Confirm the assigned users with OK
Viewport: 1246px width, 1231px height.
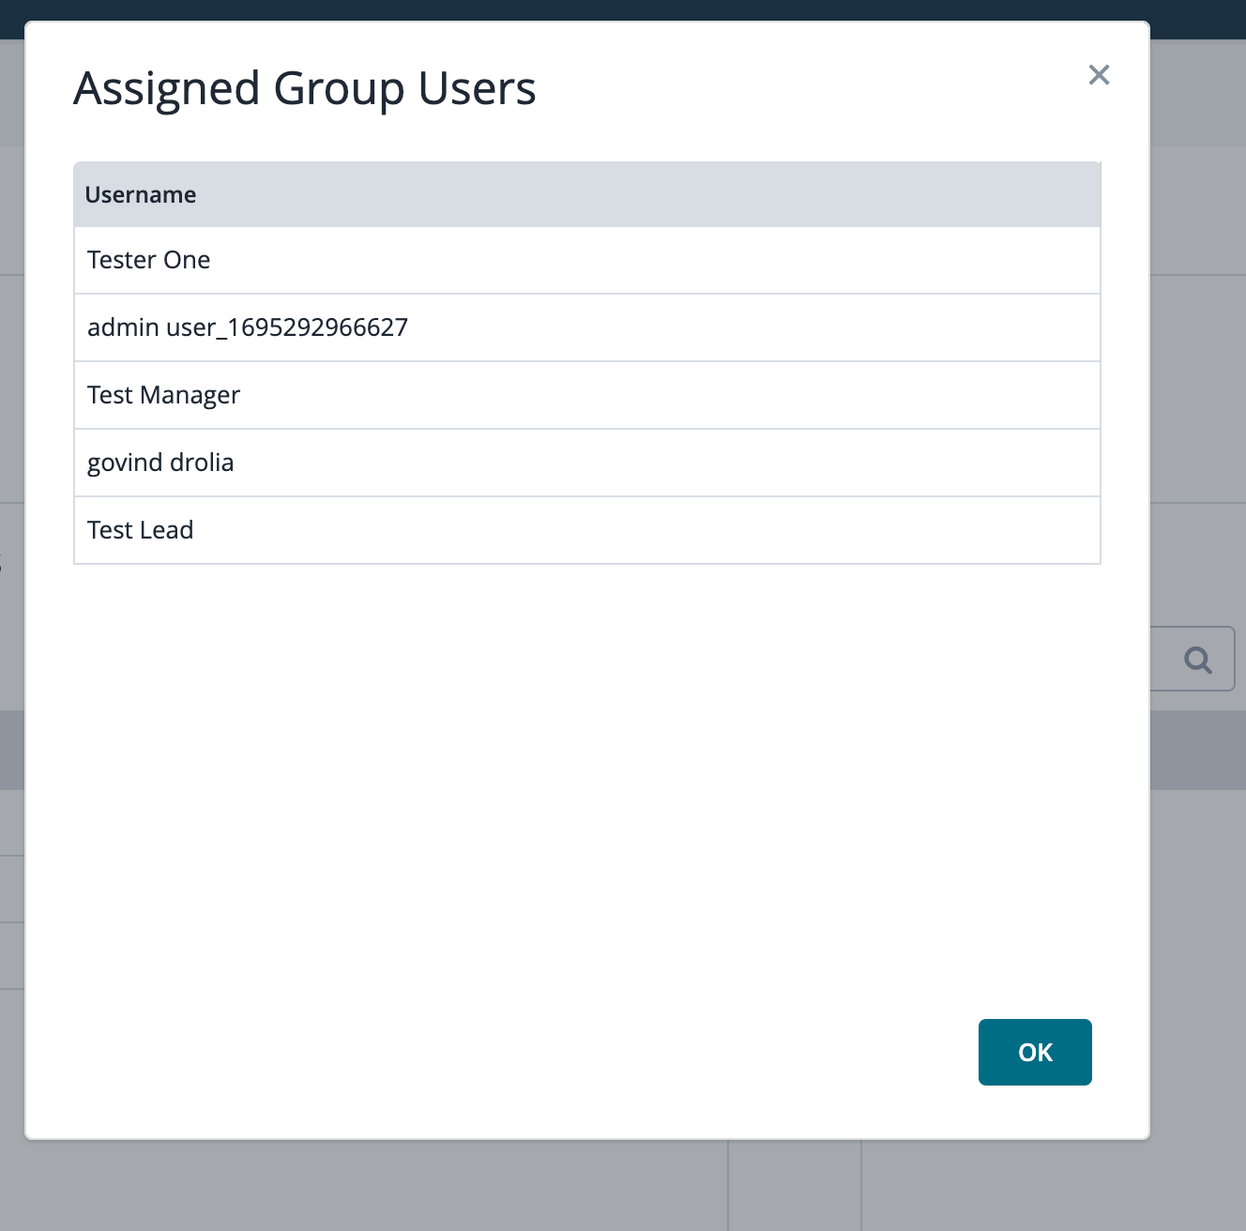[x=1035, y=1052]
